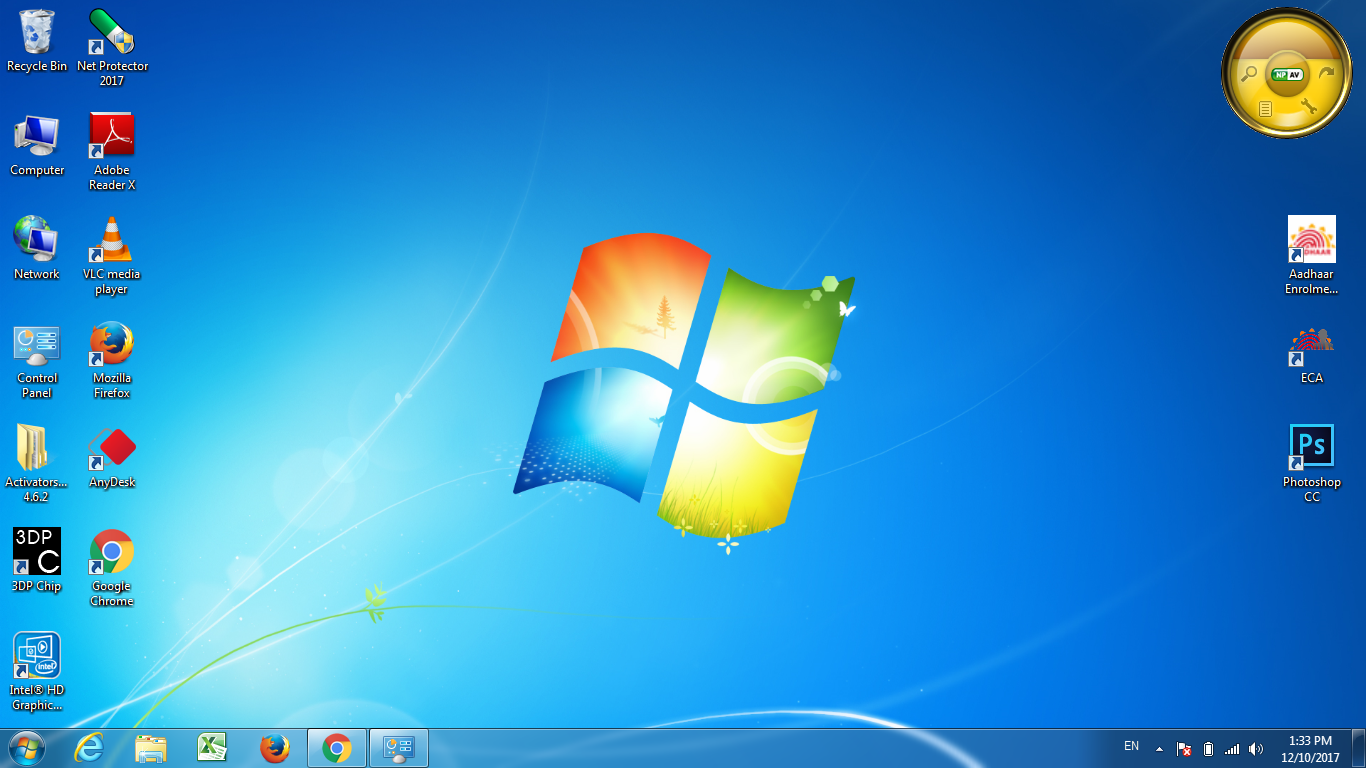The width and height of the screenshot is (1366, 768).
Task: Click the 1:33 PM clock and date
Action: (x=1310, y=749)
